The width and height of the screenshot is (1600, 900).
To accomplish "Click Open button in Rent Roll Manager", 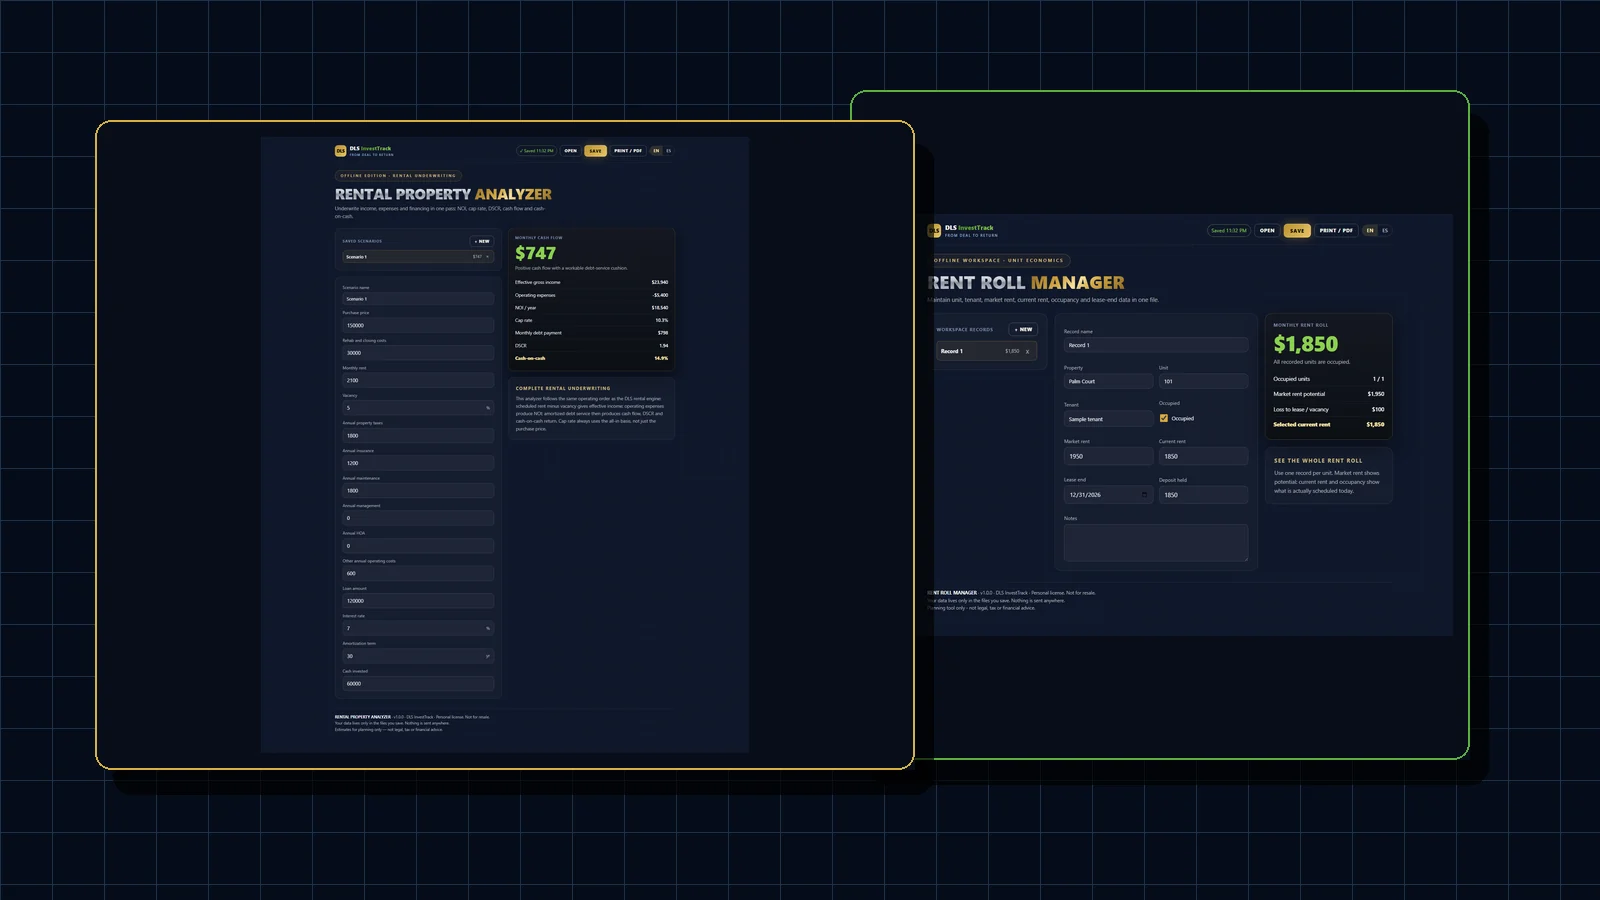I will click(1267, 230).
